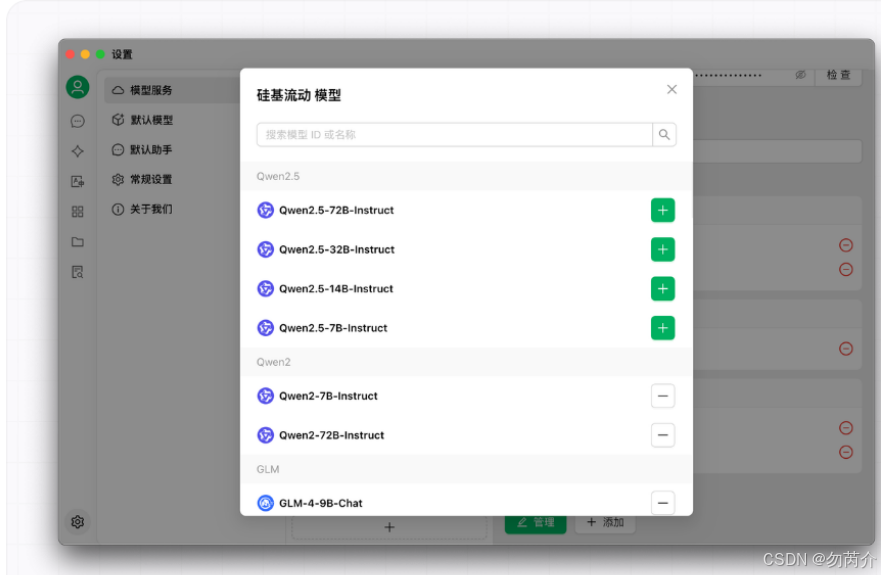Click the Qwen2.5-14B-Instruct model icon

point(265,289)
